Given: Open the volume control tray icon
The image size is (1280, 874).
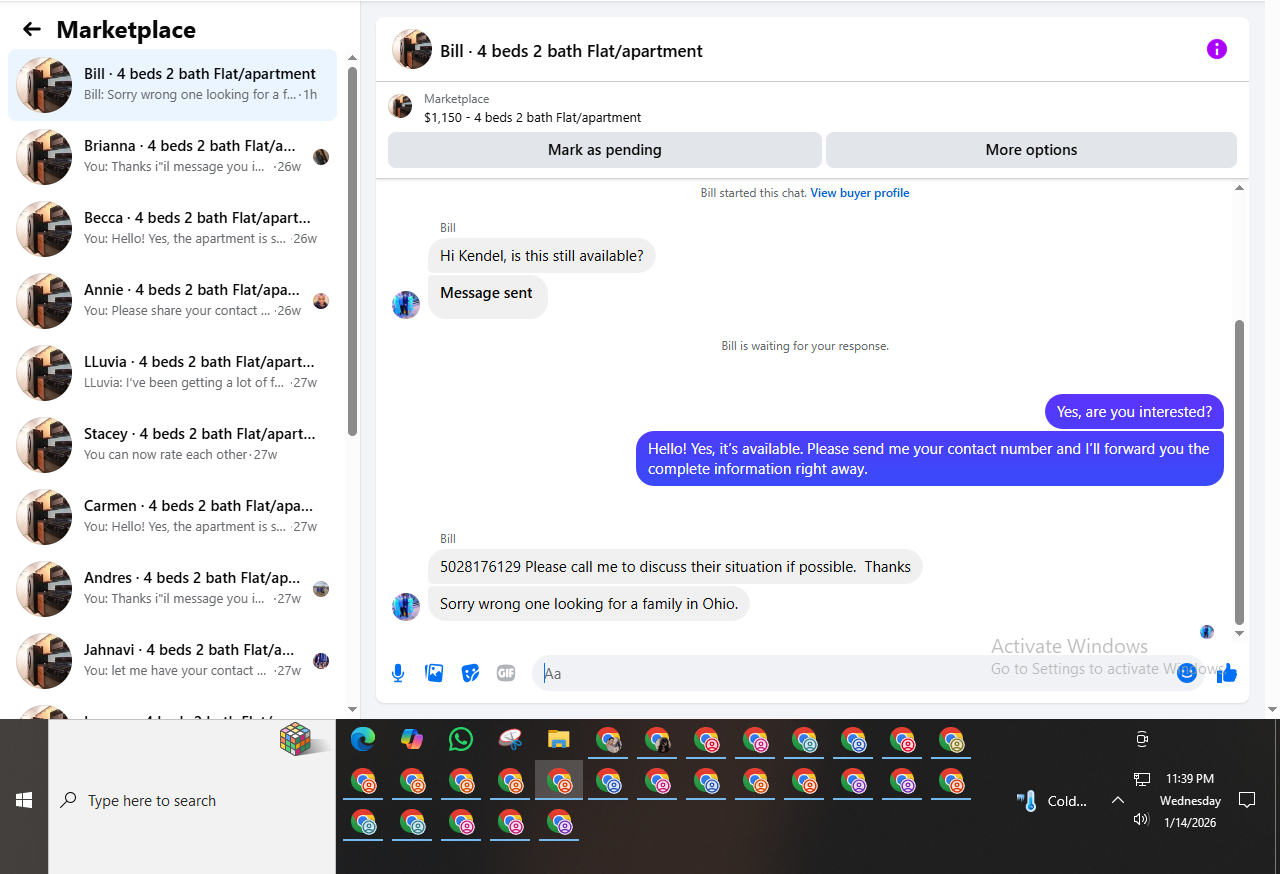Looking at the screenshot, I should [x=1142, y=819].
